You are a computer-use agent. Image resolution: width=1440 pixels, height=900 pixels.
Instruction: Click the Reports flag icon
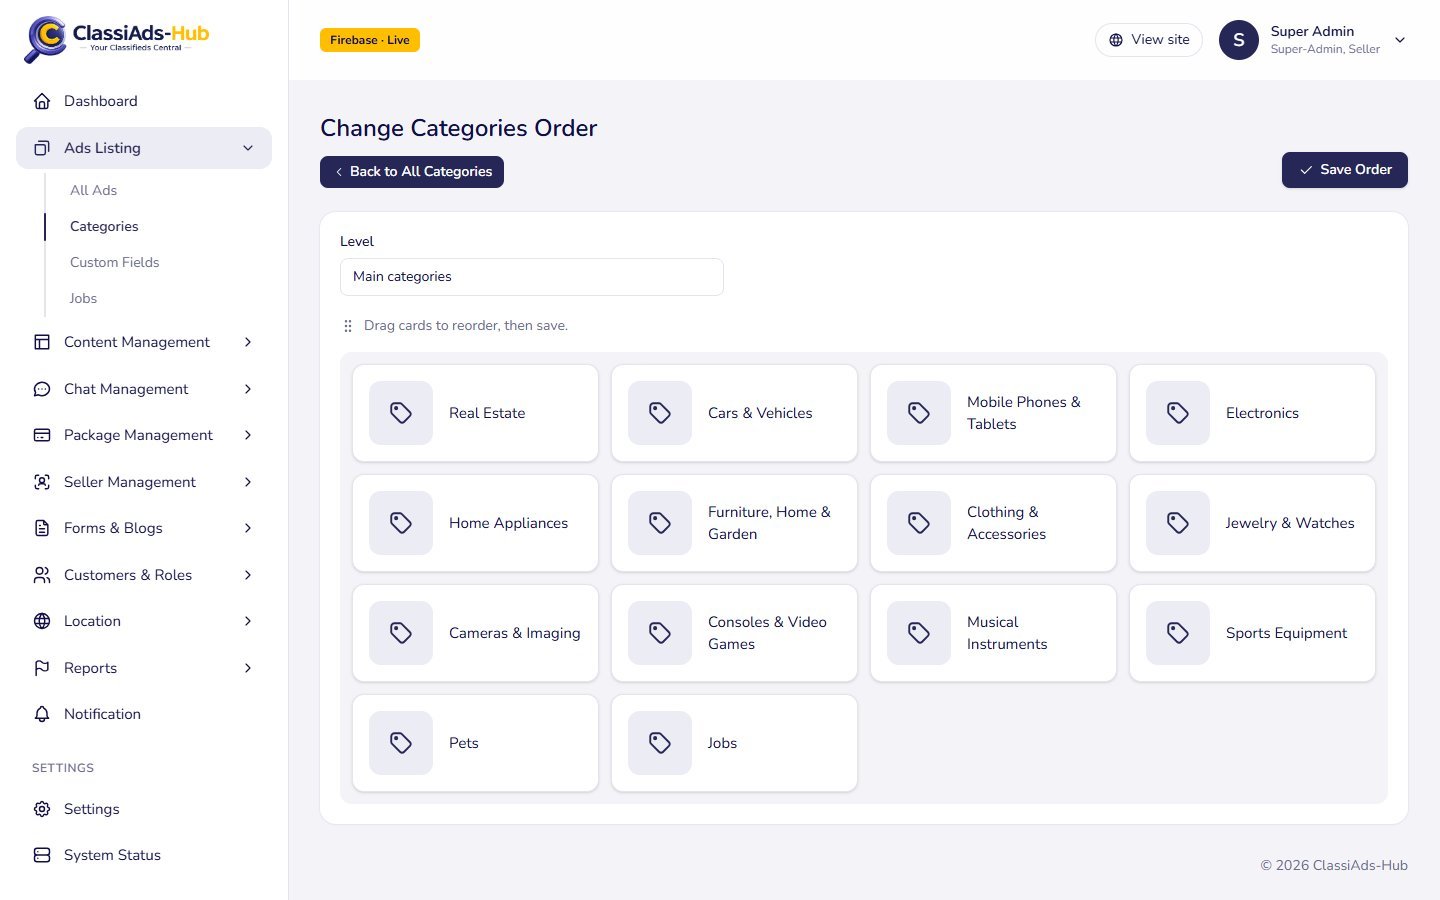(42, 668)
